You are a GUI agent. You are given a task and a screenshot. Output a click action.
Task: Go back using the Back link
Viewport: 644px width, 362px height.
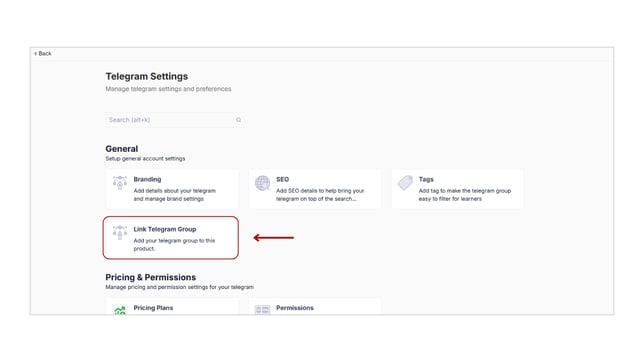43,53
